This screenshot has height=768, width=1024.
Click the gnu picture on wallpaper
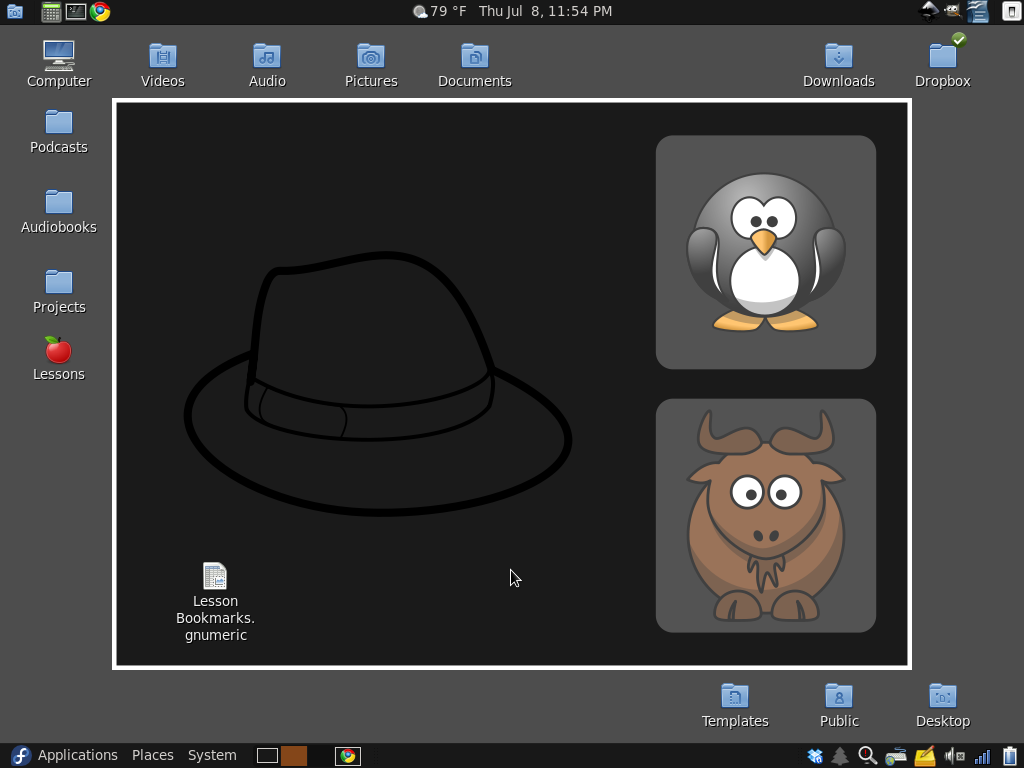[765, 515]
